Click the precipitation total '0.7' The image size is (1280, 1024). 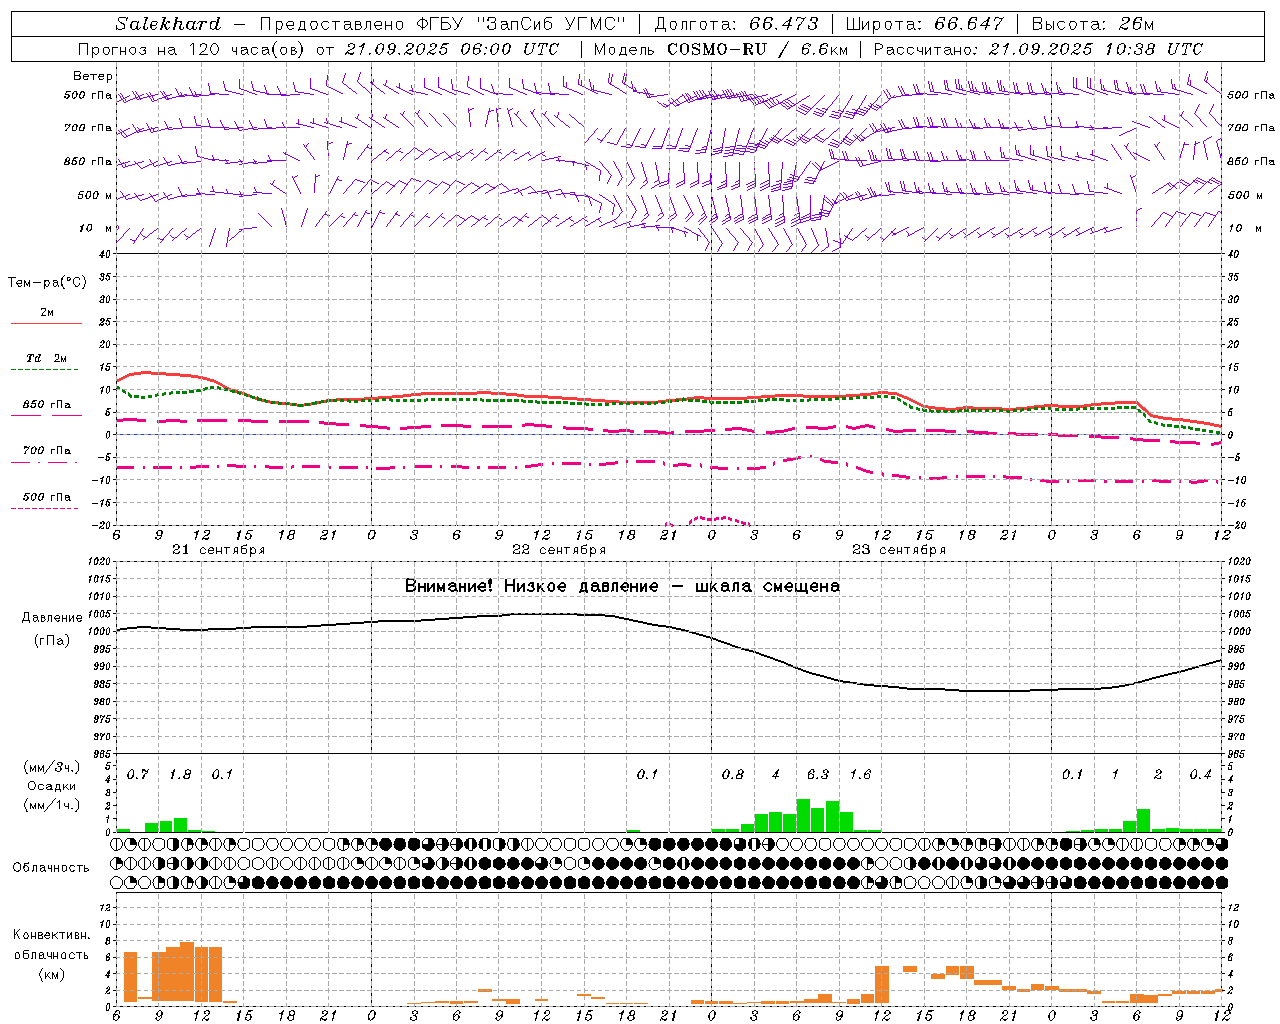(138, 774)
